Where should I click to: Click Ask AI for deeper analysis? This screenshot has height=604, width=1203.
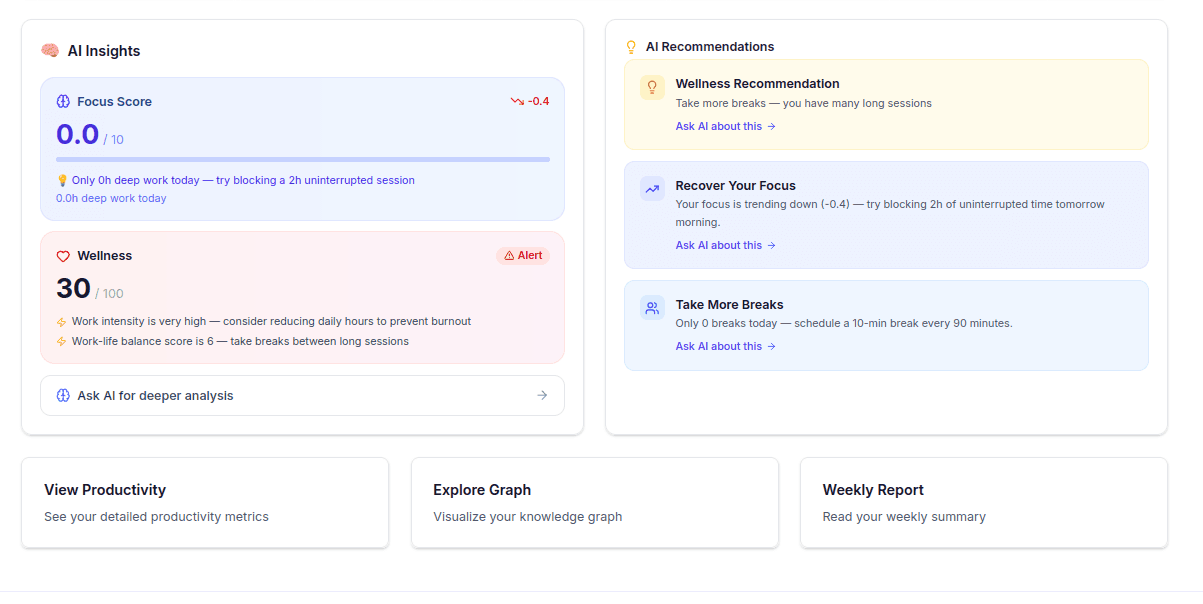(302, 395)
